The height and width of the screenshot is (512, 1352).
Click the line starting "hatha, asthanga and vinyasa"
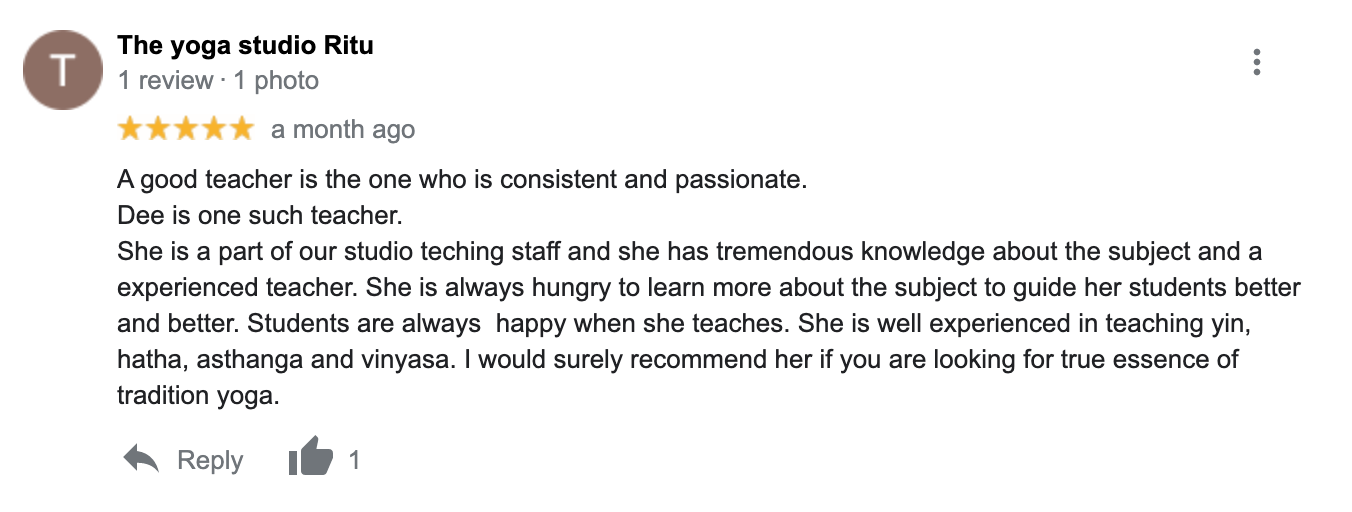[x=678, y=359]
